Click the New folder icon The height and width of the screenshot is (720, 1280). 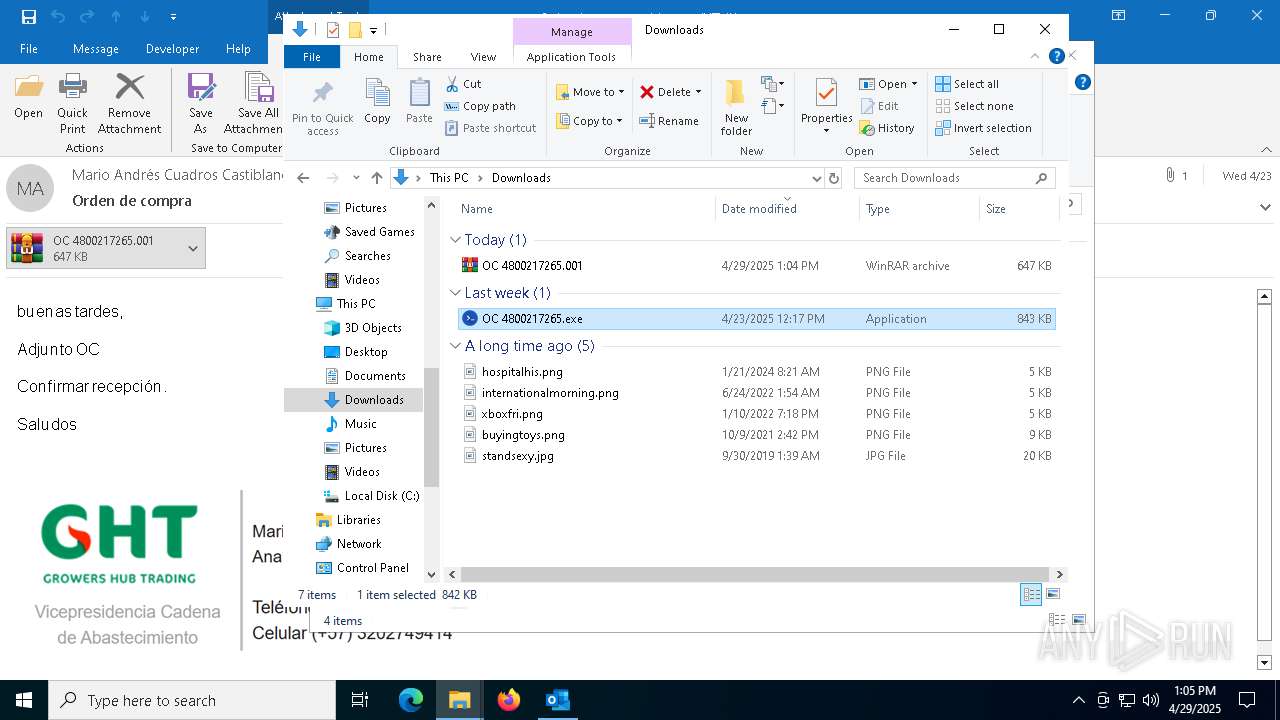tap(736, 93)
